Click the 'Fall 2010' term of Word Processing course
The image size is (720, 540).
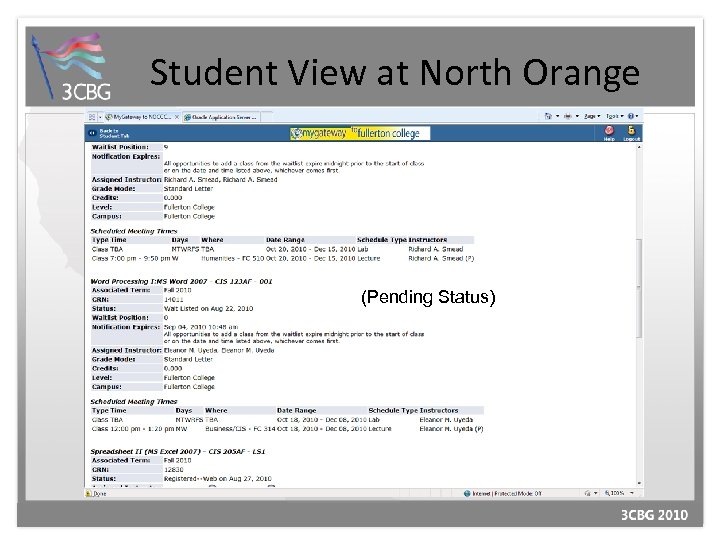pos(177,290)
